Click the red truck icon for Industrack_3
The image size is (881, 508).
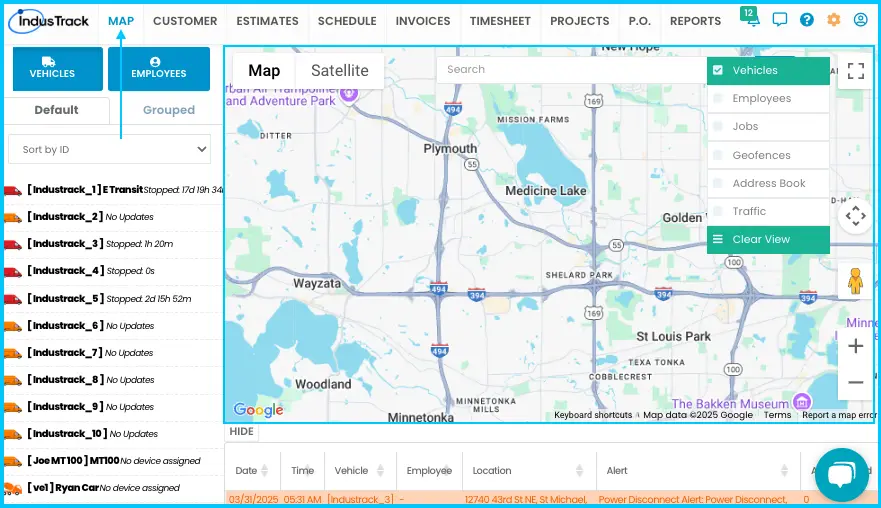point(13,244)
